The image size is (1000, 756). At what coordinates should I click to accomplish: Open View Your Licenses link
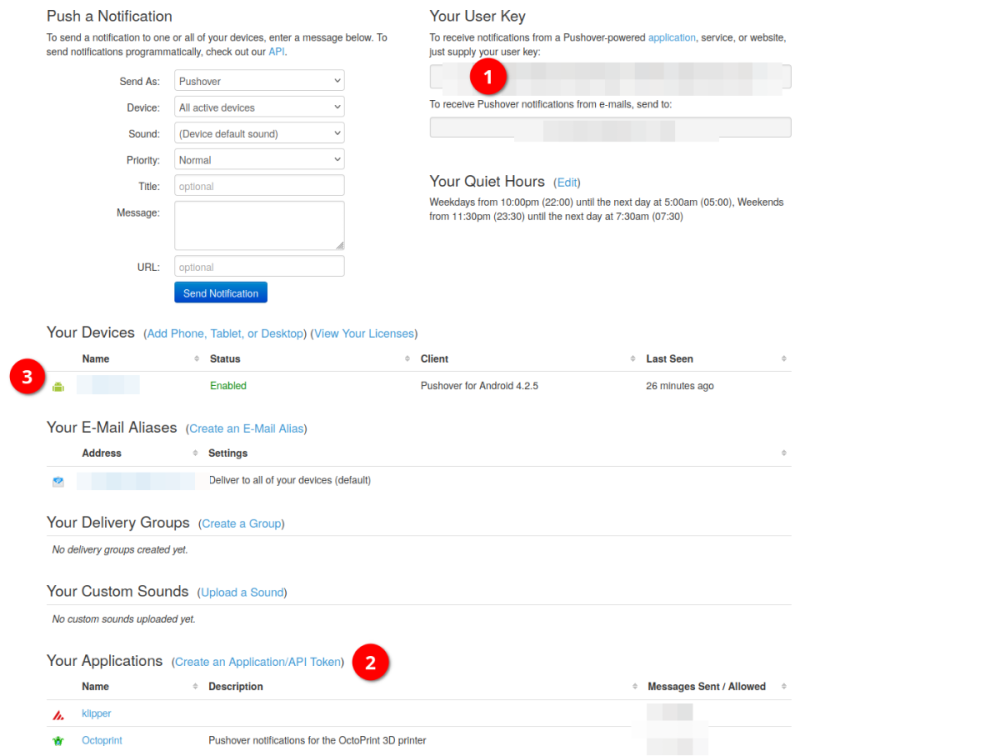pos(364,334)
